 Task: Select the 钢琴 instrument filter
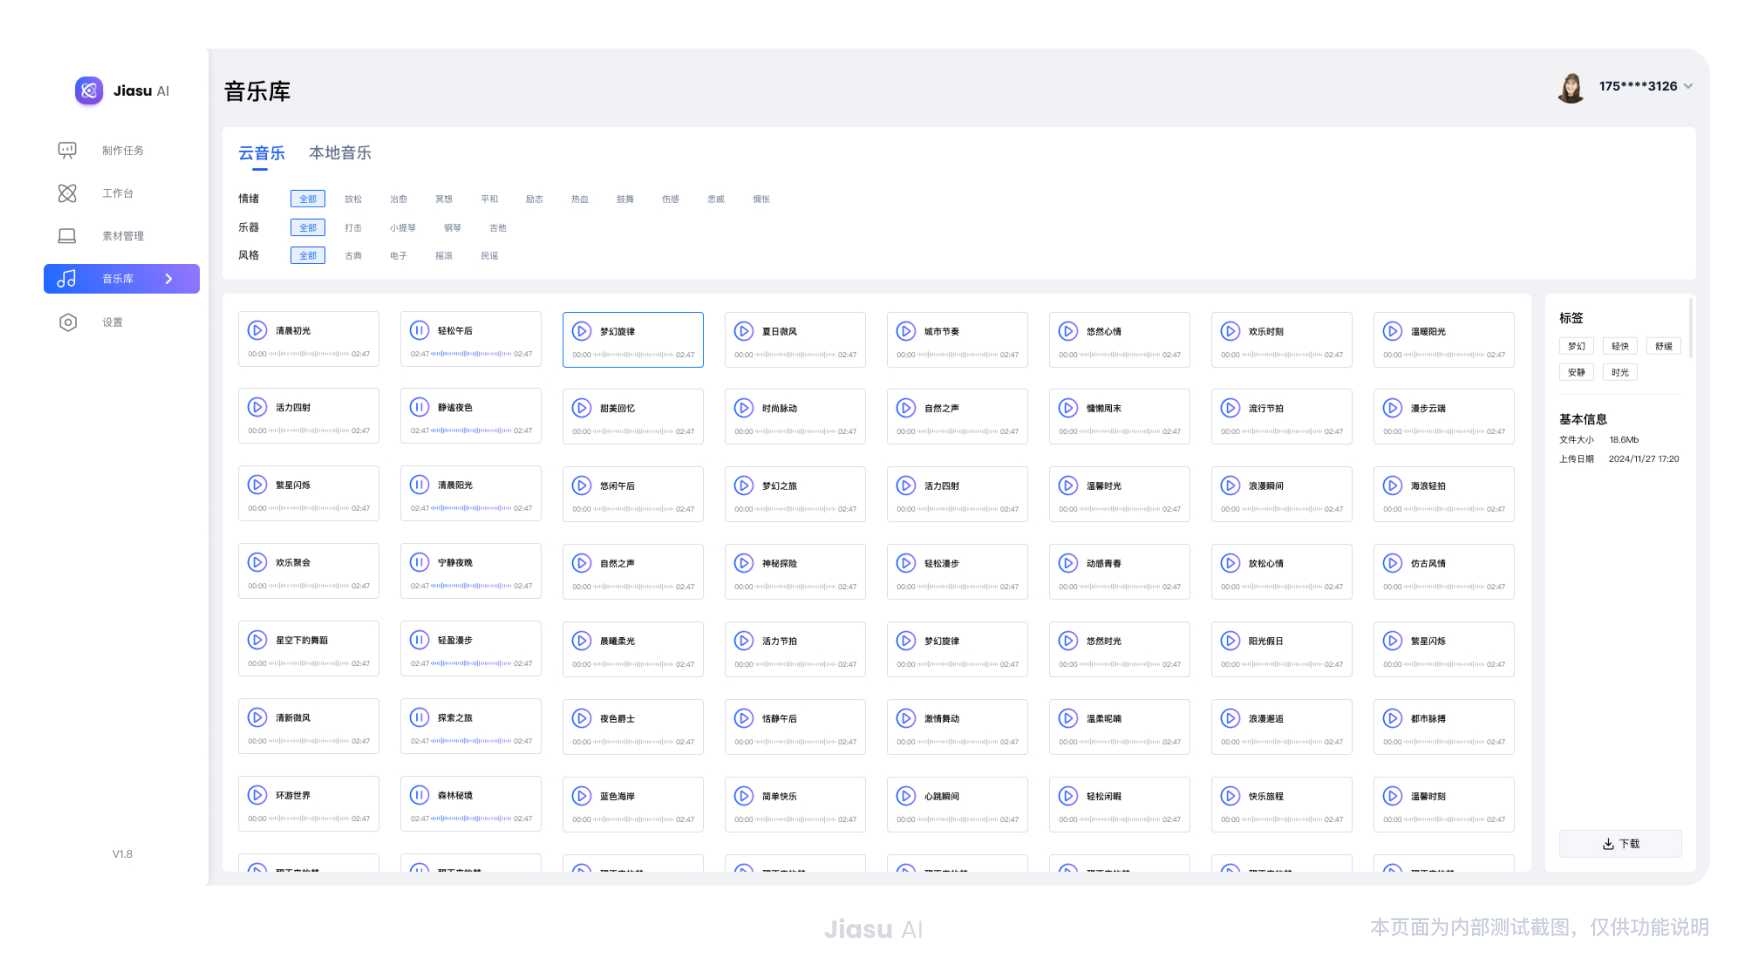pyautogui.click(x=452, y=228)
